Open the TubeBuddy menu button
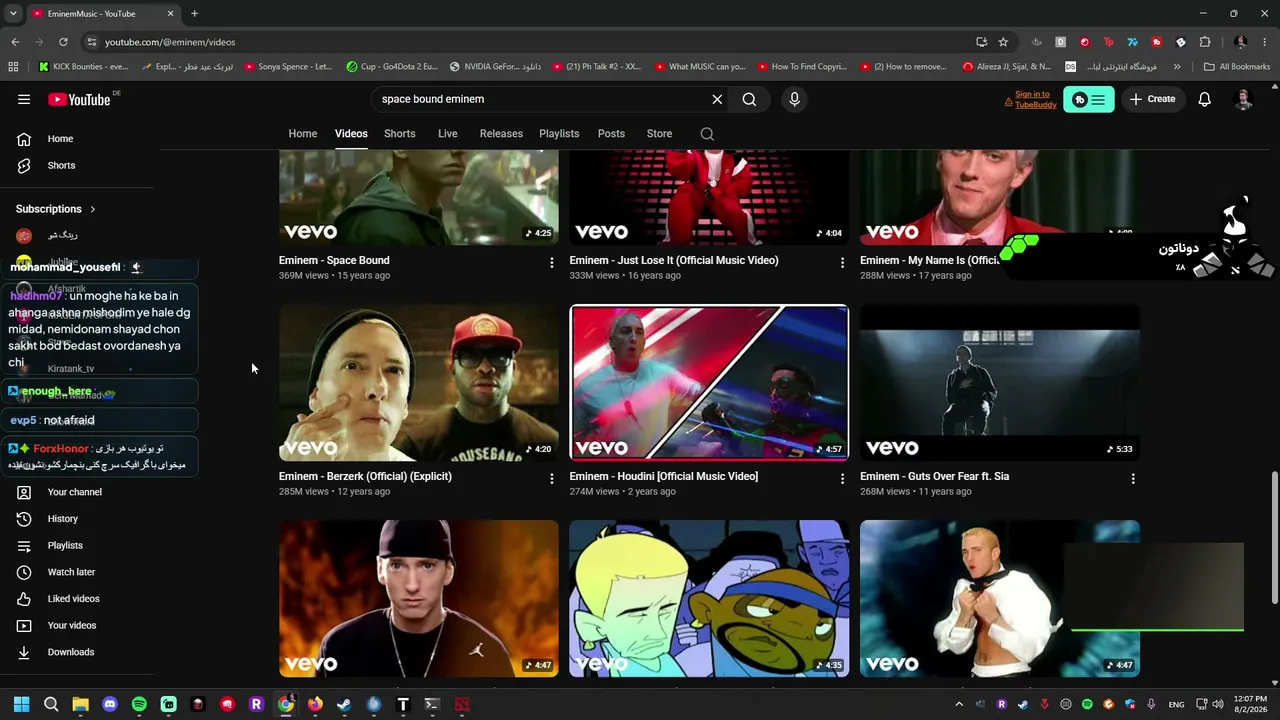The image size is (1280, 720). 1089,99
